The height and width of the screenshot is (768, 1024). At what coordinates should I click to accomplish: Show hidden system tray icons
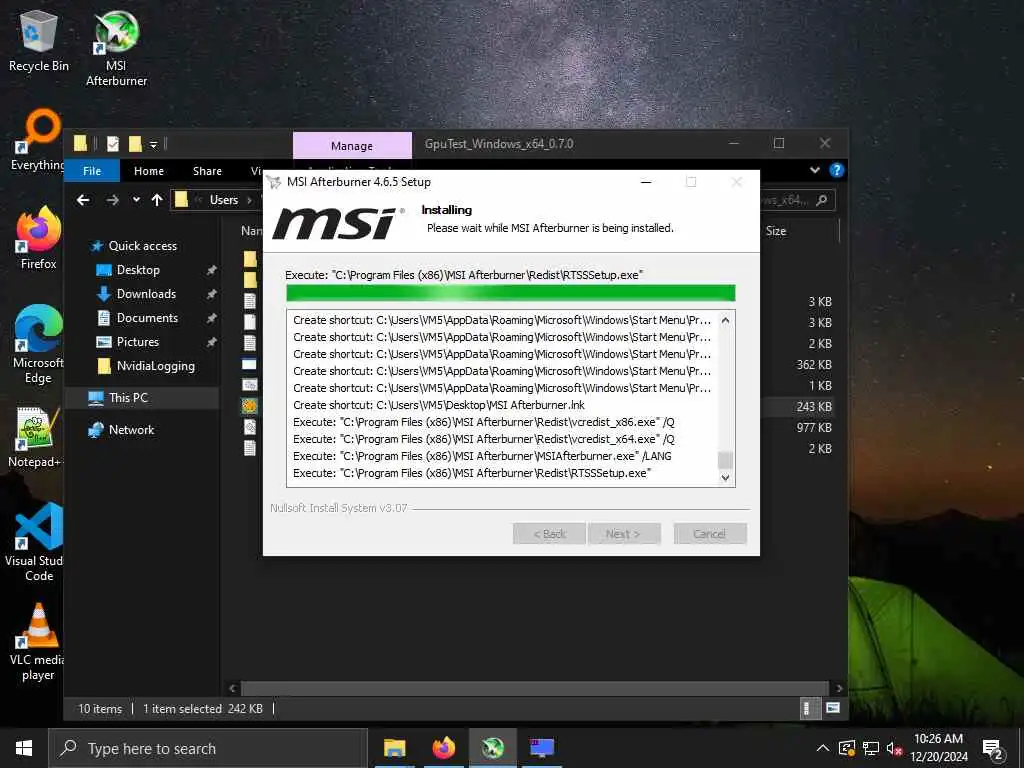coord(823,748)
